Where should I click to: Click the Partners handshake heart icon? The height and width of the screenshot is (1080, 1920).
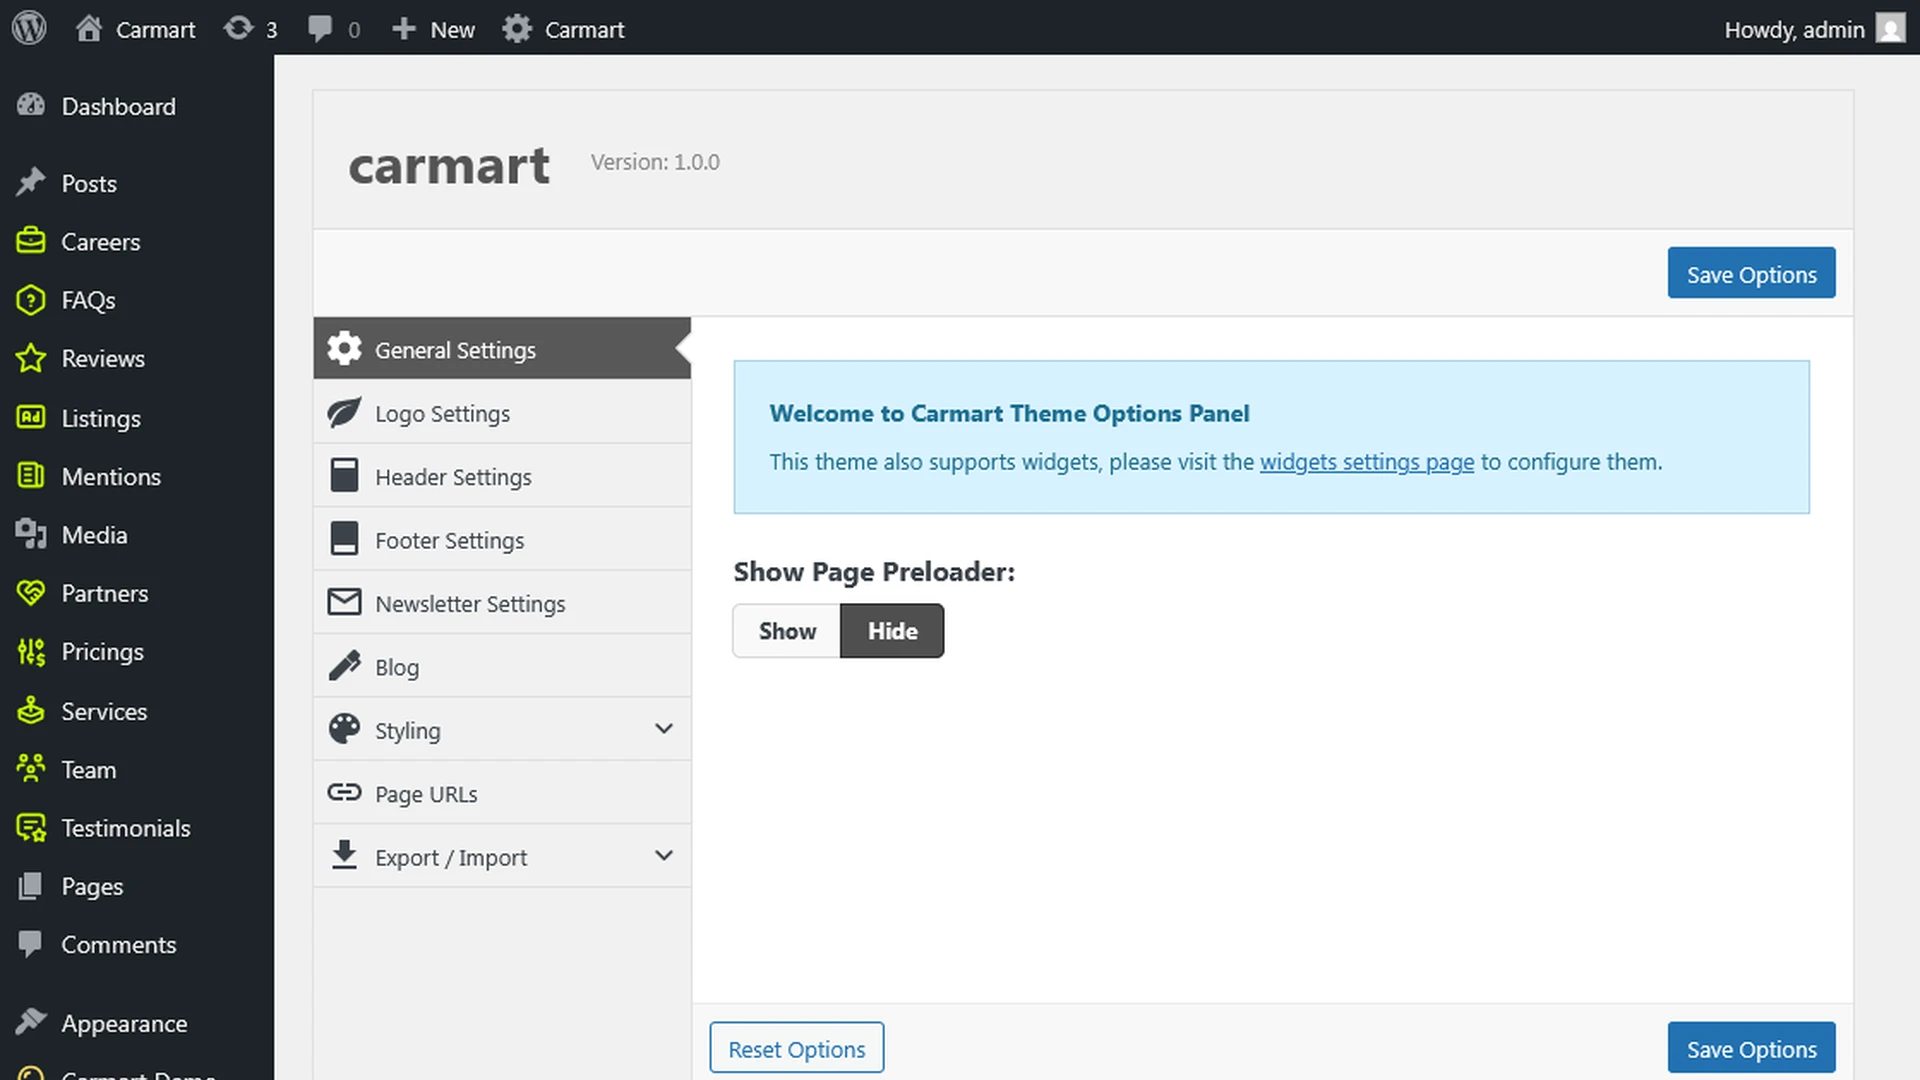(31, 593)
